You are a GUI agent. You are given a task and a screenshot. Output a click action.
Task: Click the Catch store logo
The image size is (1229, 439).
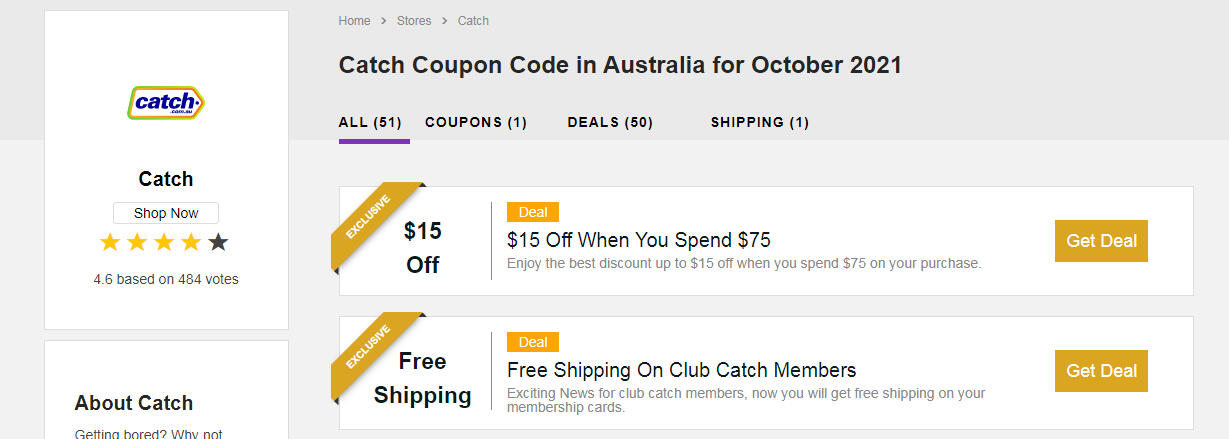click(166, 102)
